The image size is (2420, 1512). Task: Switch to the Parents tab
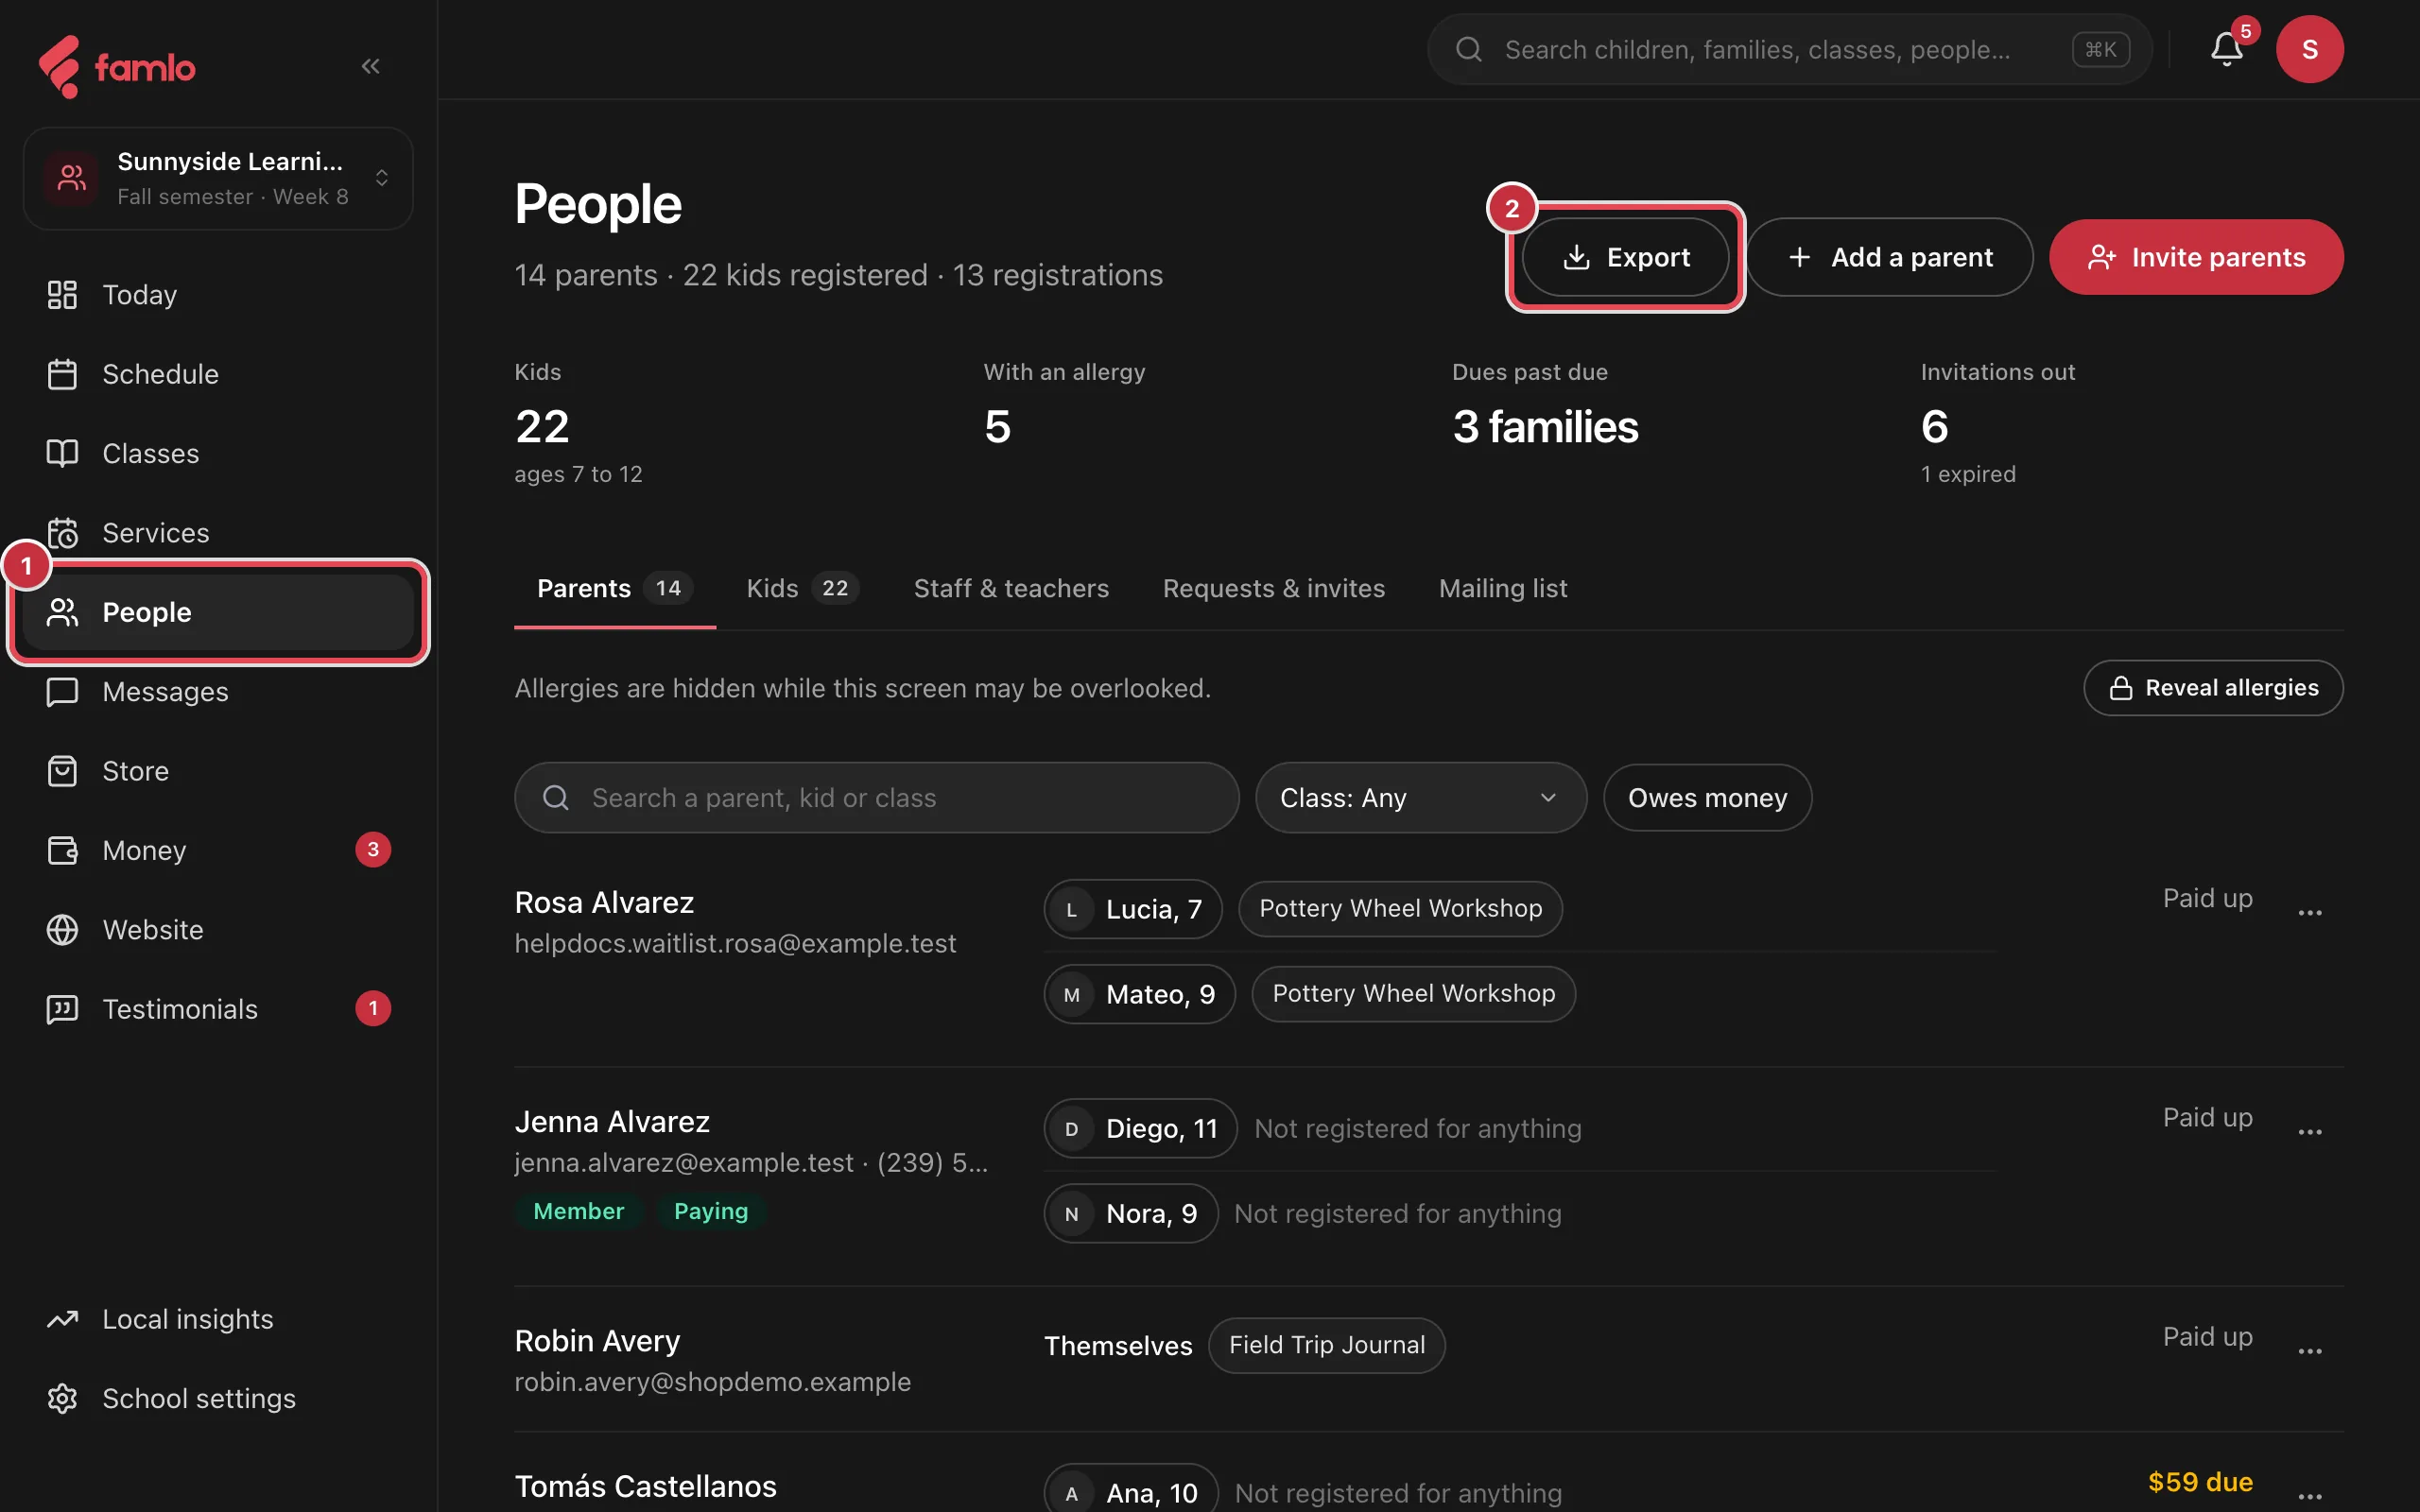(614, 588)
